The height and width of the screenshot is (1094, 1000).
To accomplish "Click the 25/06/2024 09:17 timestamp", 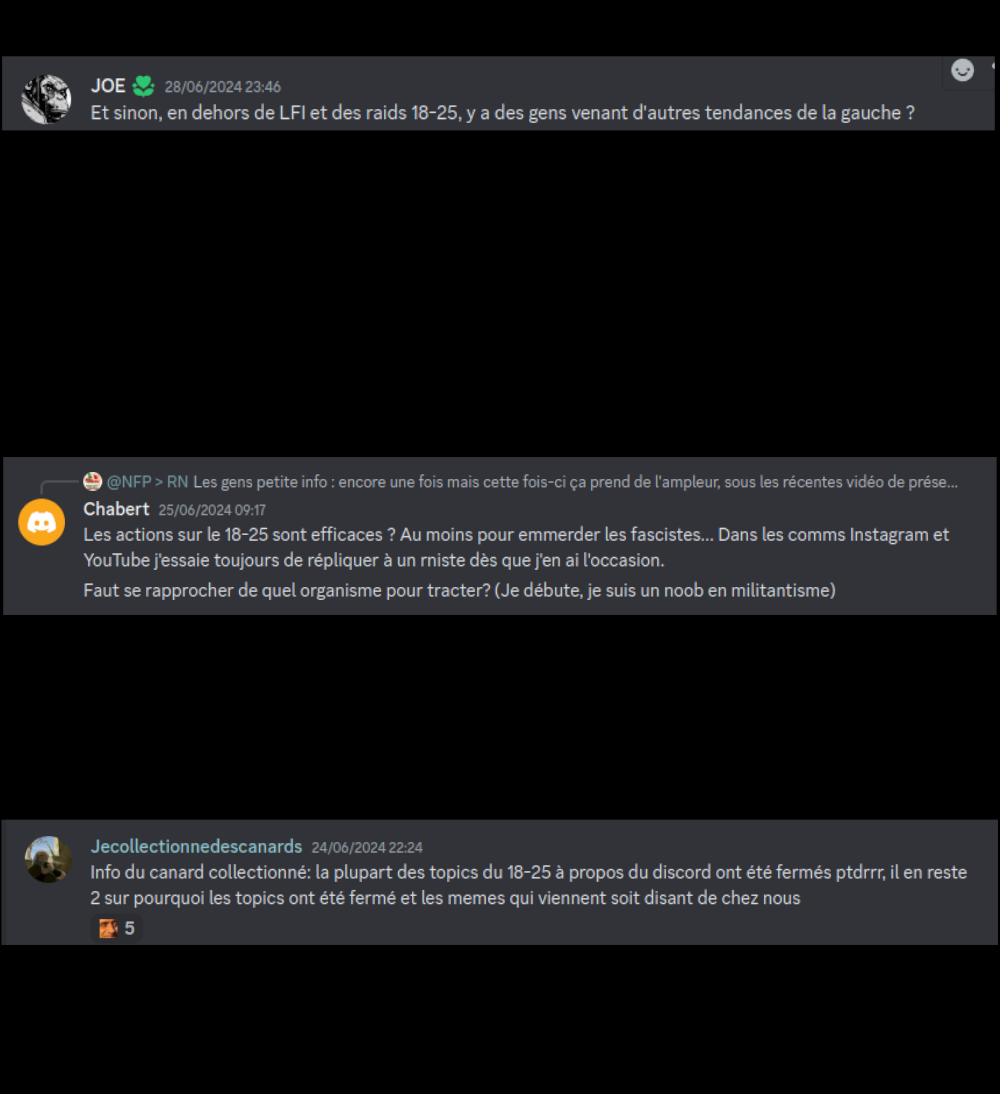I will (212, 510).
